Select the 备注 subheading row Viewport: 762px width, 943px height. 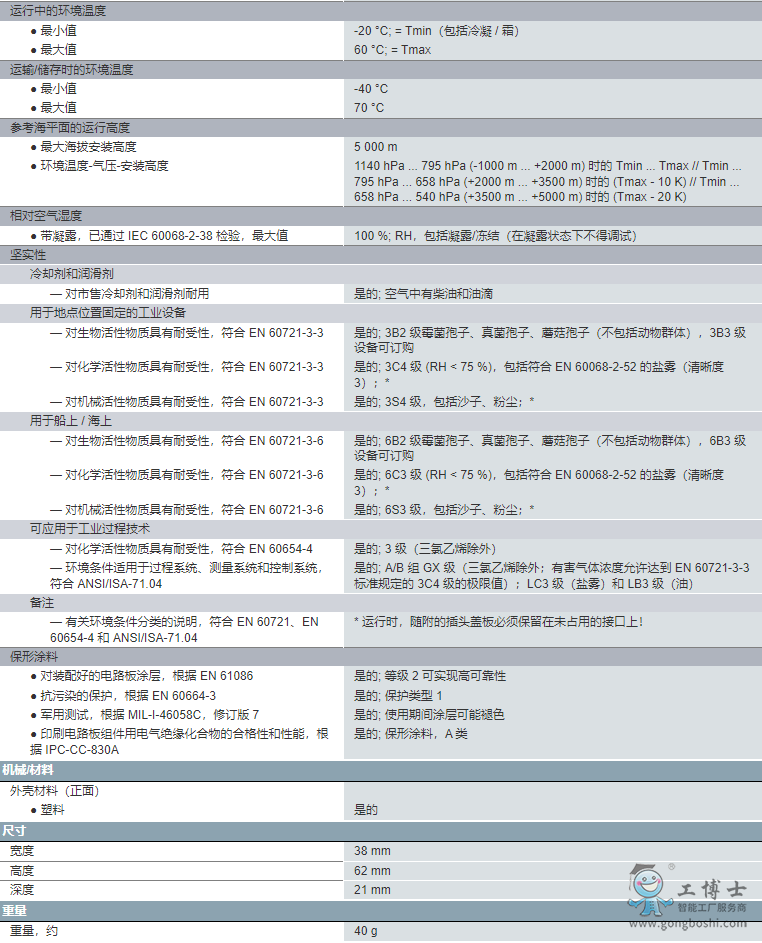[42, 603]
